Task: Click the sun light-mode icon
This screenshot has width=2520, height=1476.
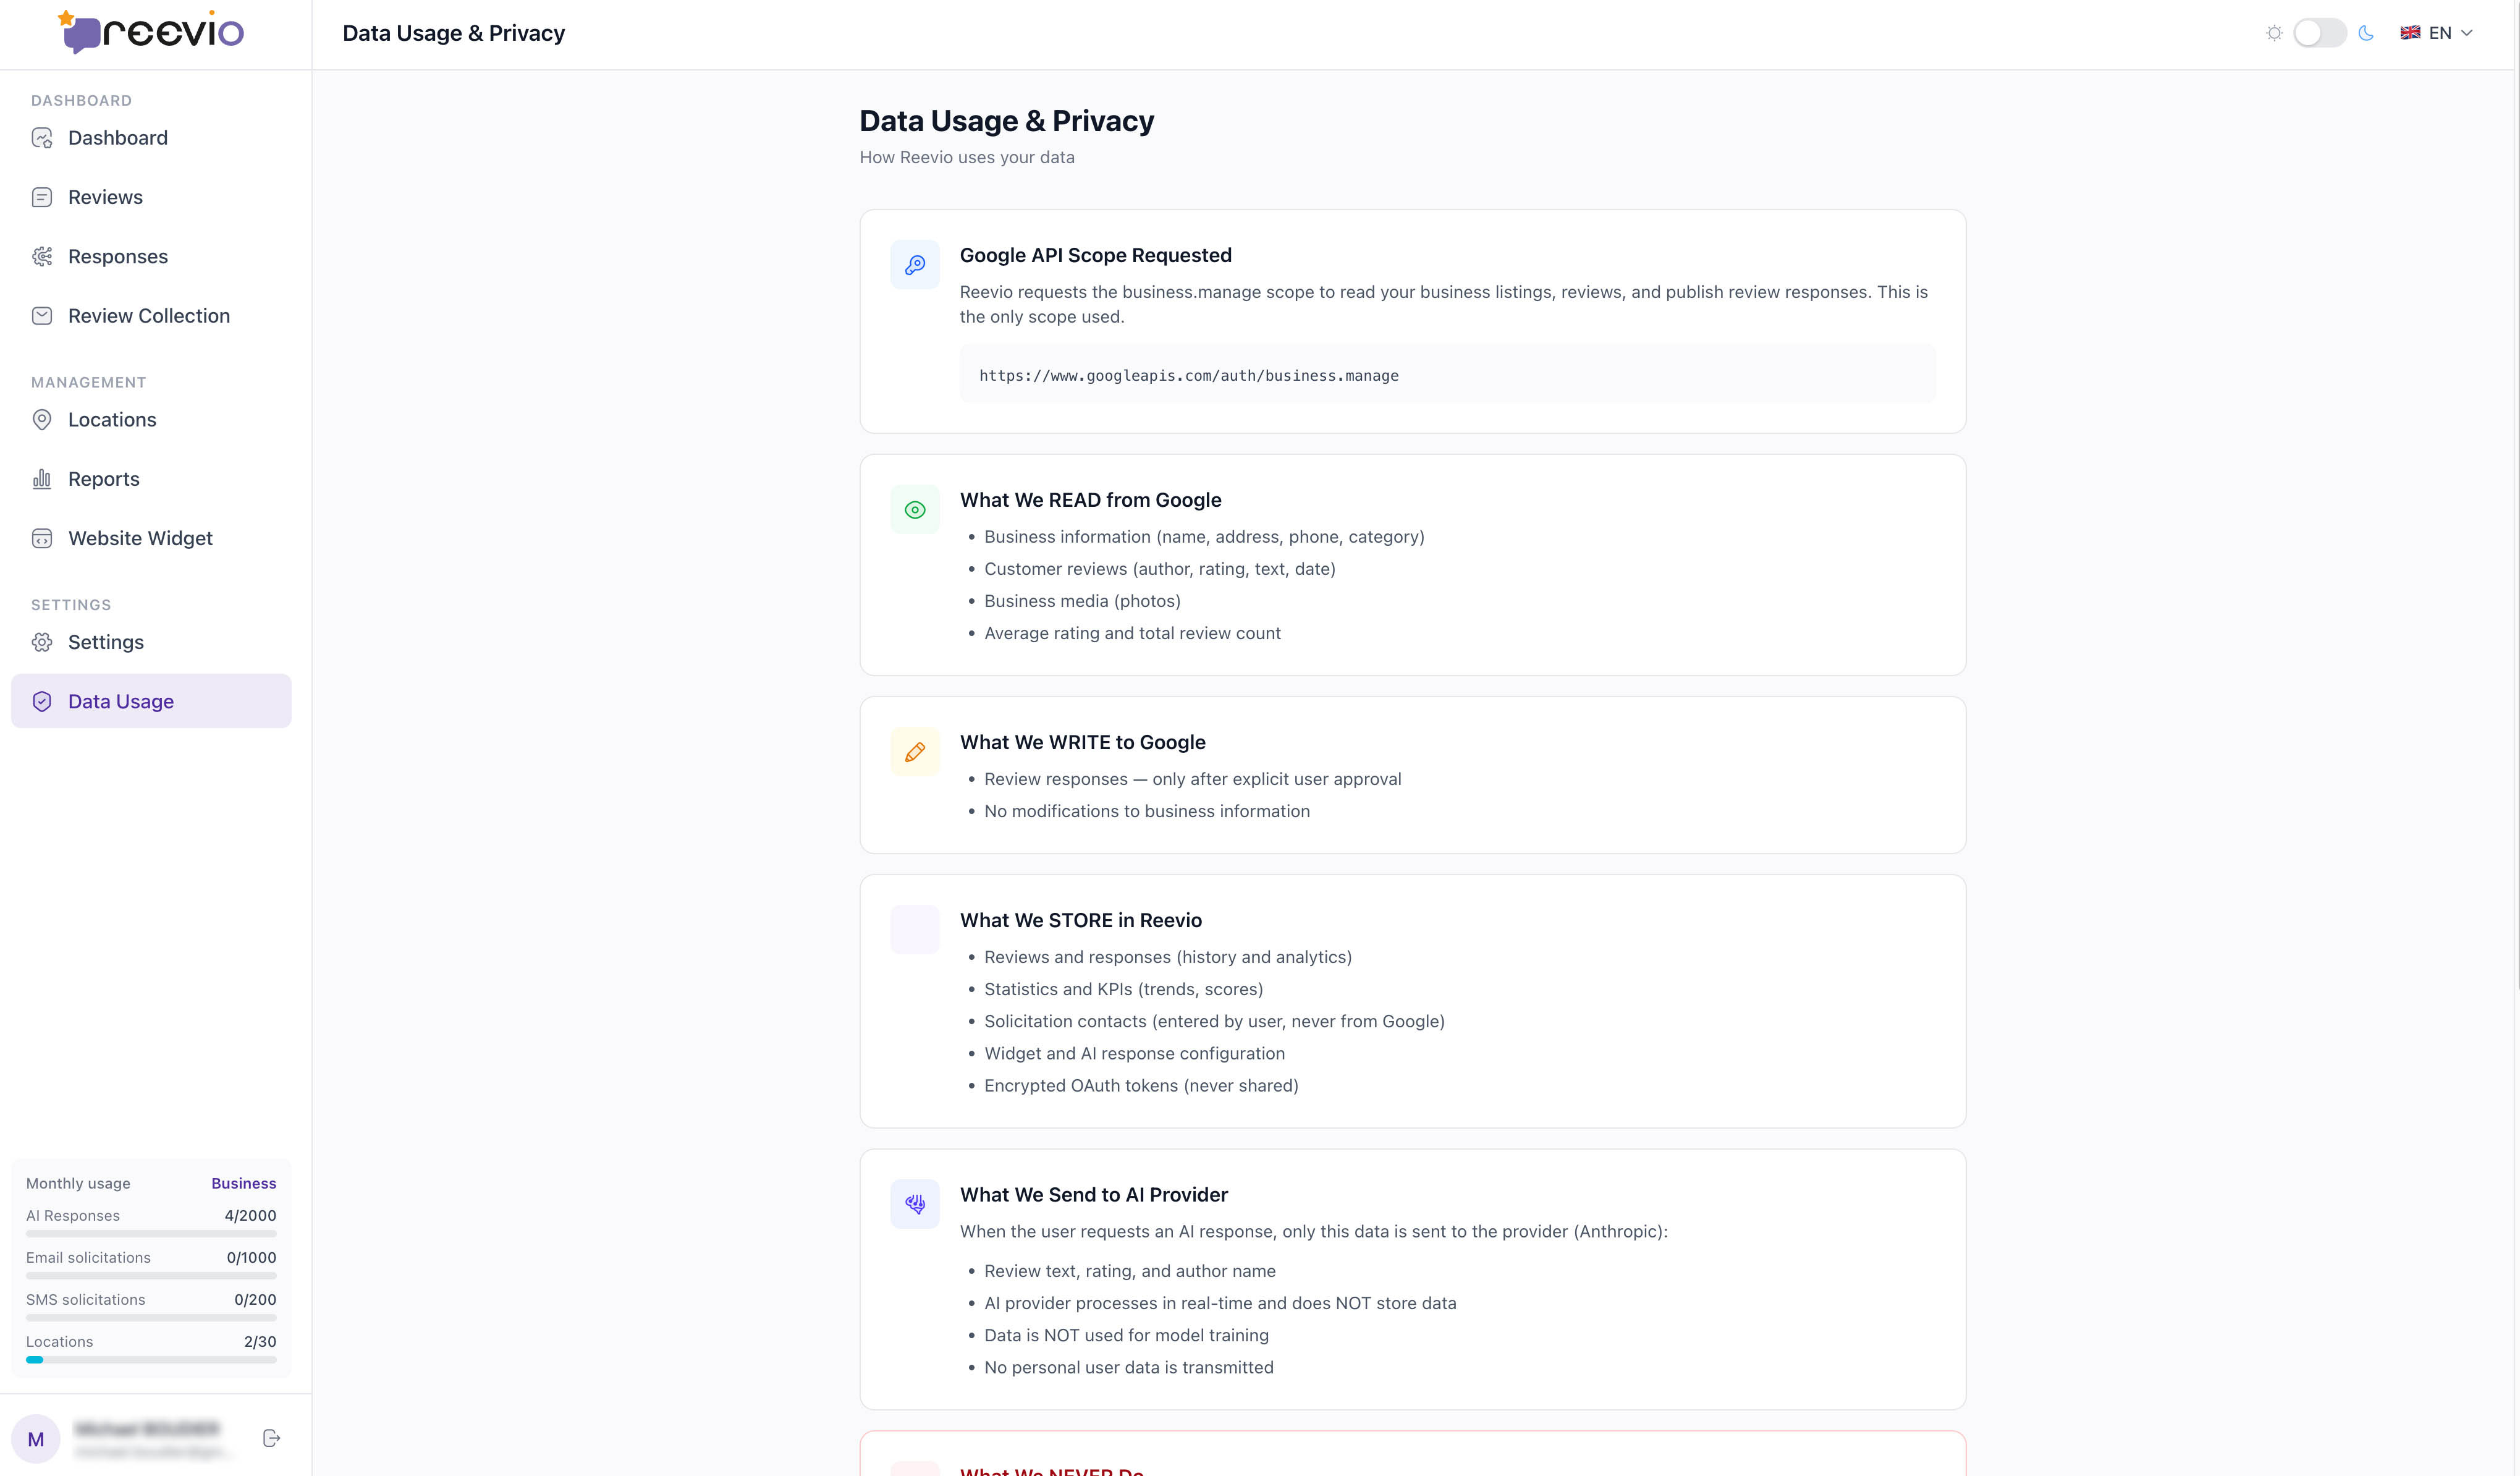Action: point(2274,33)
